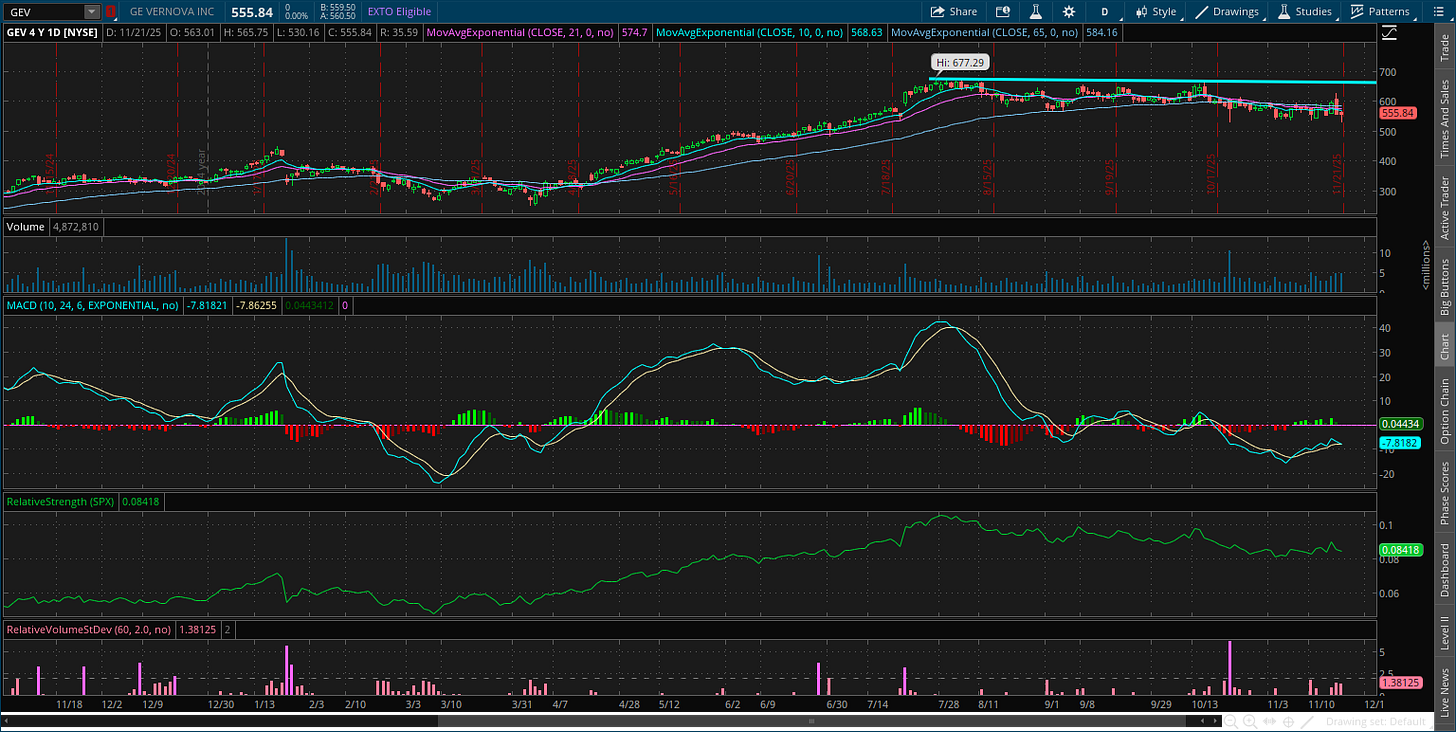Open chart settings gear icon
This screenshot has width=1456, height=732.
(1069, 12)
